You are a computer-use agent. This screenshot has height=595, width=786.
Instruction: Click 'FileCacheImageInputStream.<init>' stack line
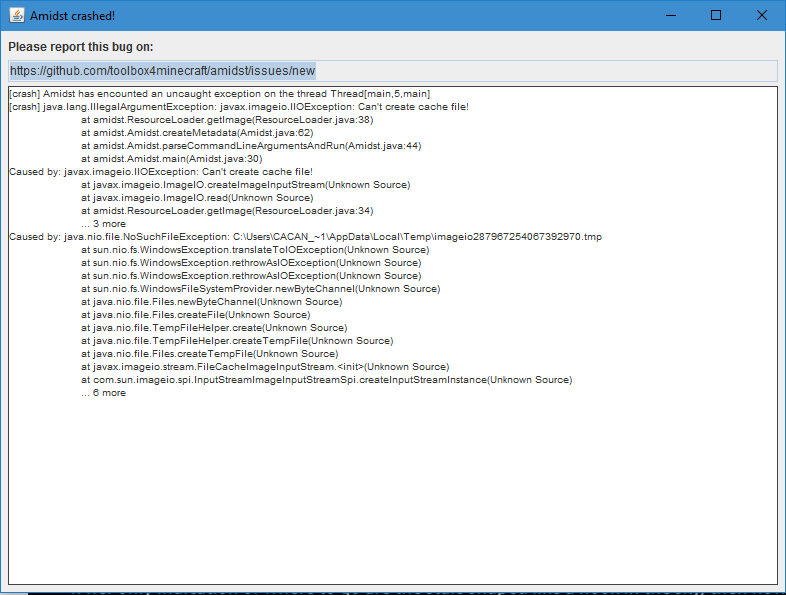pyautogui.click(x=265, y=367)
